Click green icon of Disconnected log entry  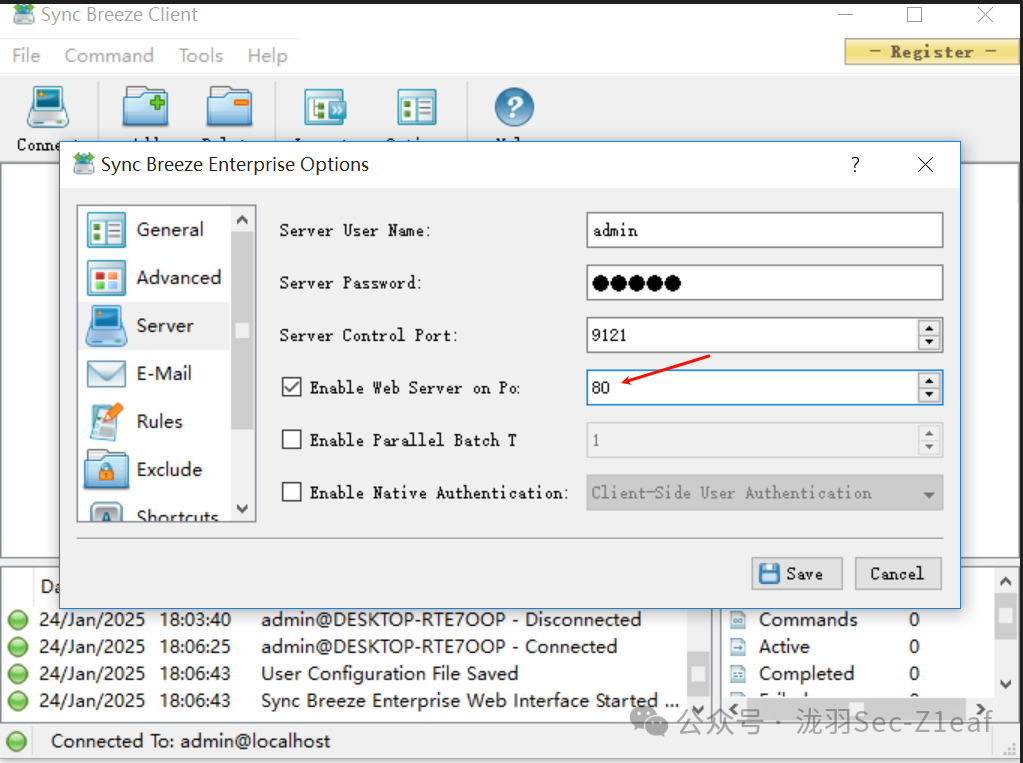point(18,619)
